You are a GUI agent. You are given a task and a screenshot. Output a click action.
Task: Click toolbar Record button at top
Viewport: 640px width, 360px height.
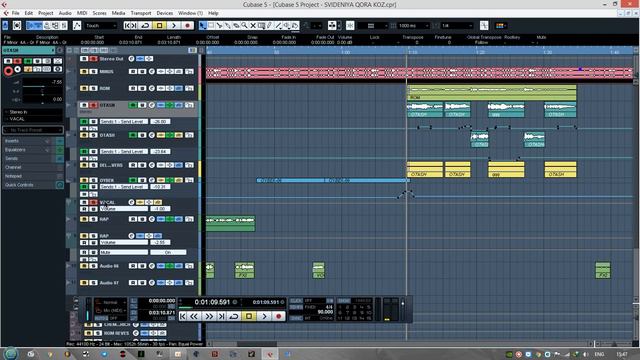pyautogui.click(x=187, y=25)
